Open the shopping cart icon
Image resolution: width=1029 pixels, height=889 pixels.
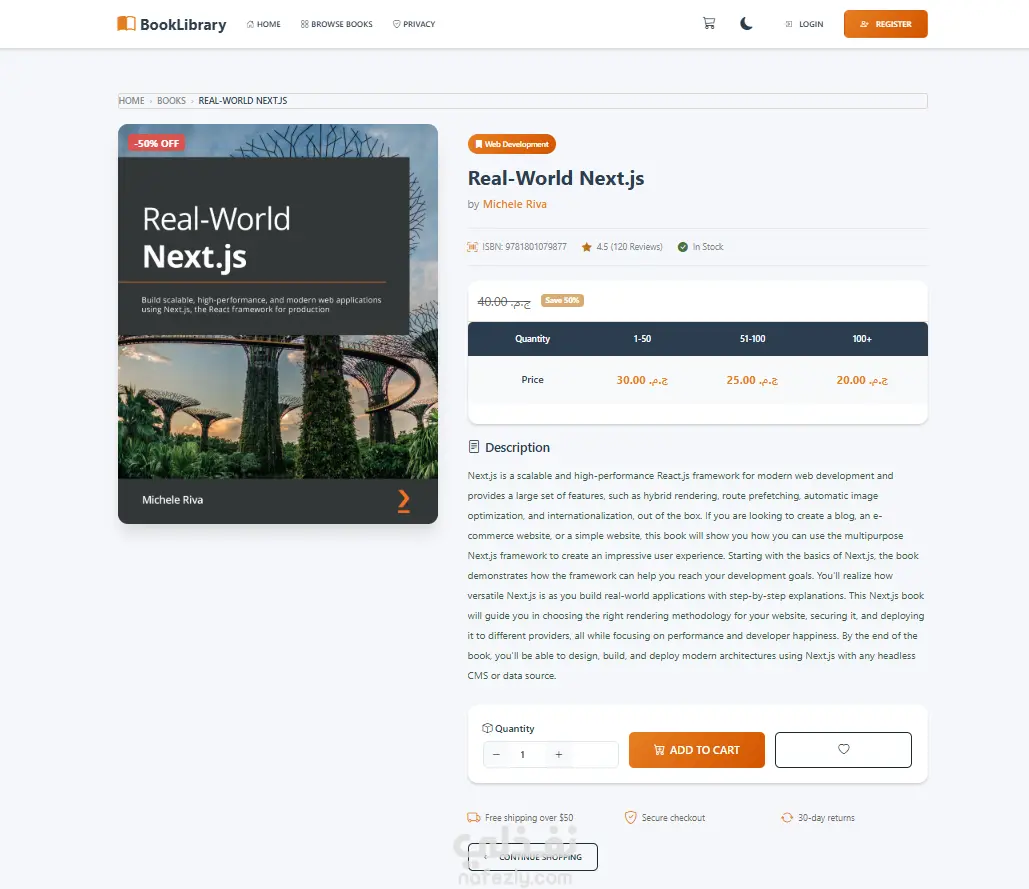(709, 24)
